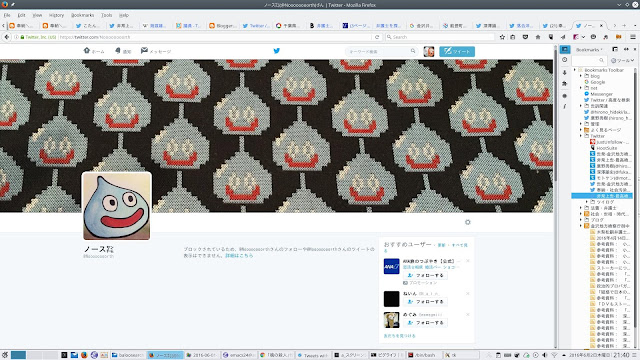Click the Firefox back arrow button
Screen dimensions: 640x360
[x=7, y=37]
